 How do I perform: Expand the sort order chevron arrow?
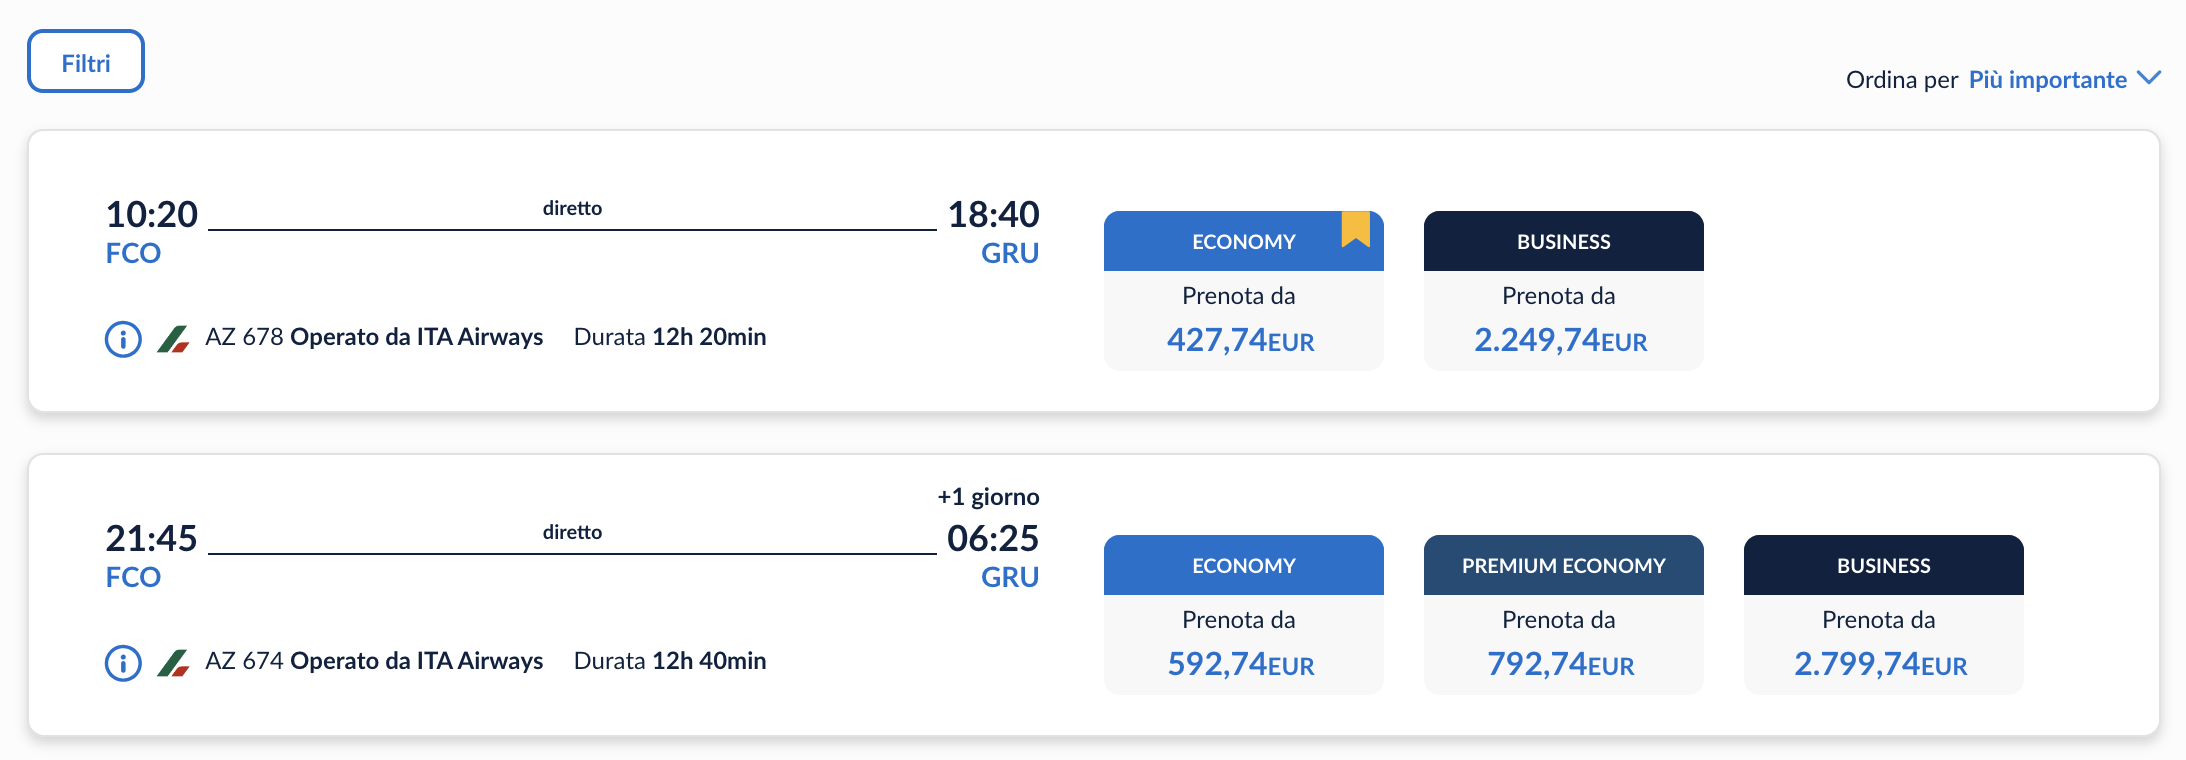pos(2149,78)
